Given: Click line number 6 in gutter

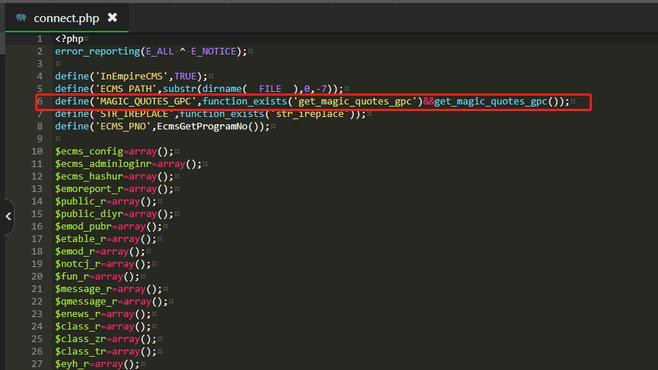Looking at the screenshot, I should pyautogui.click(x=40, y=102).
